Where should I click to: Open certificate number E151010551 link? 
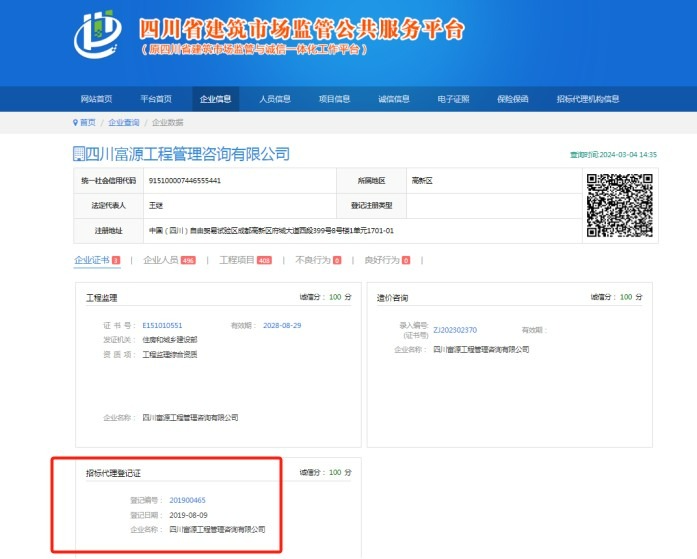(x=162, y=325)
